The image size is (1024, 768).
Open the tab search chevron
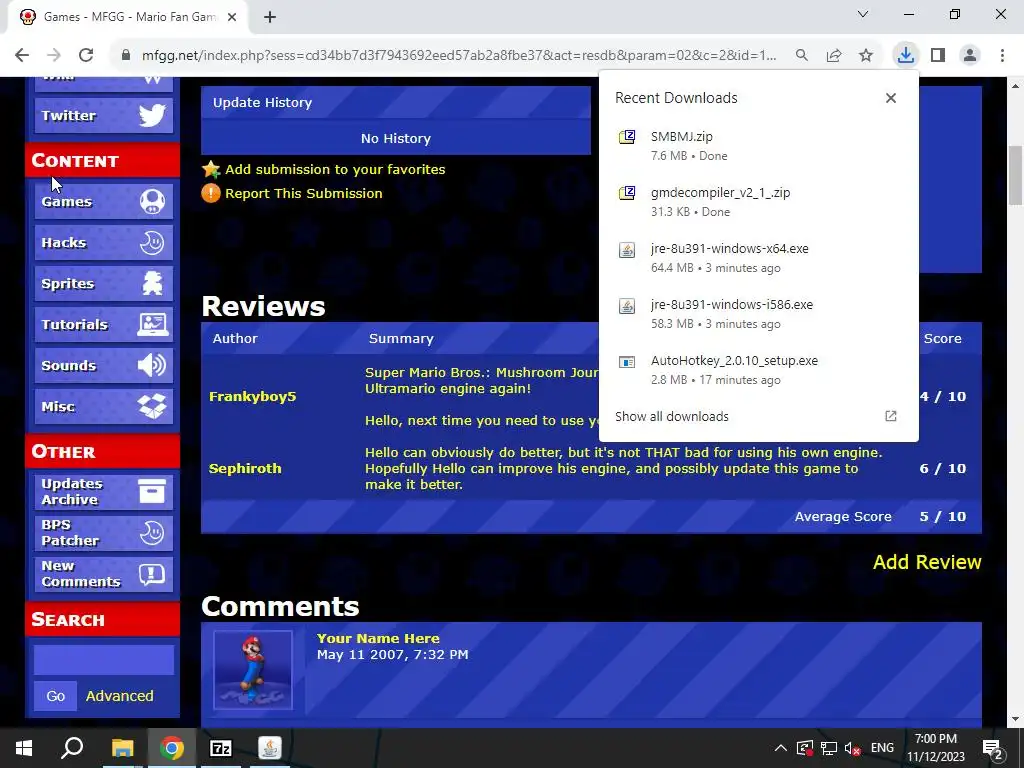863,14
